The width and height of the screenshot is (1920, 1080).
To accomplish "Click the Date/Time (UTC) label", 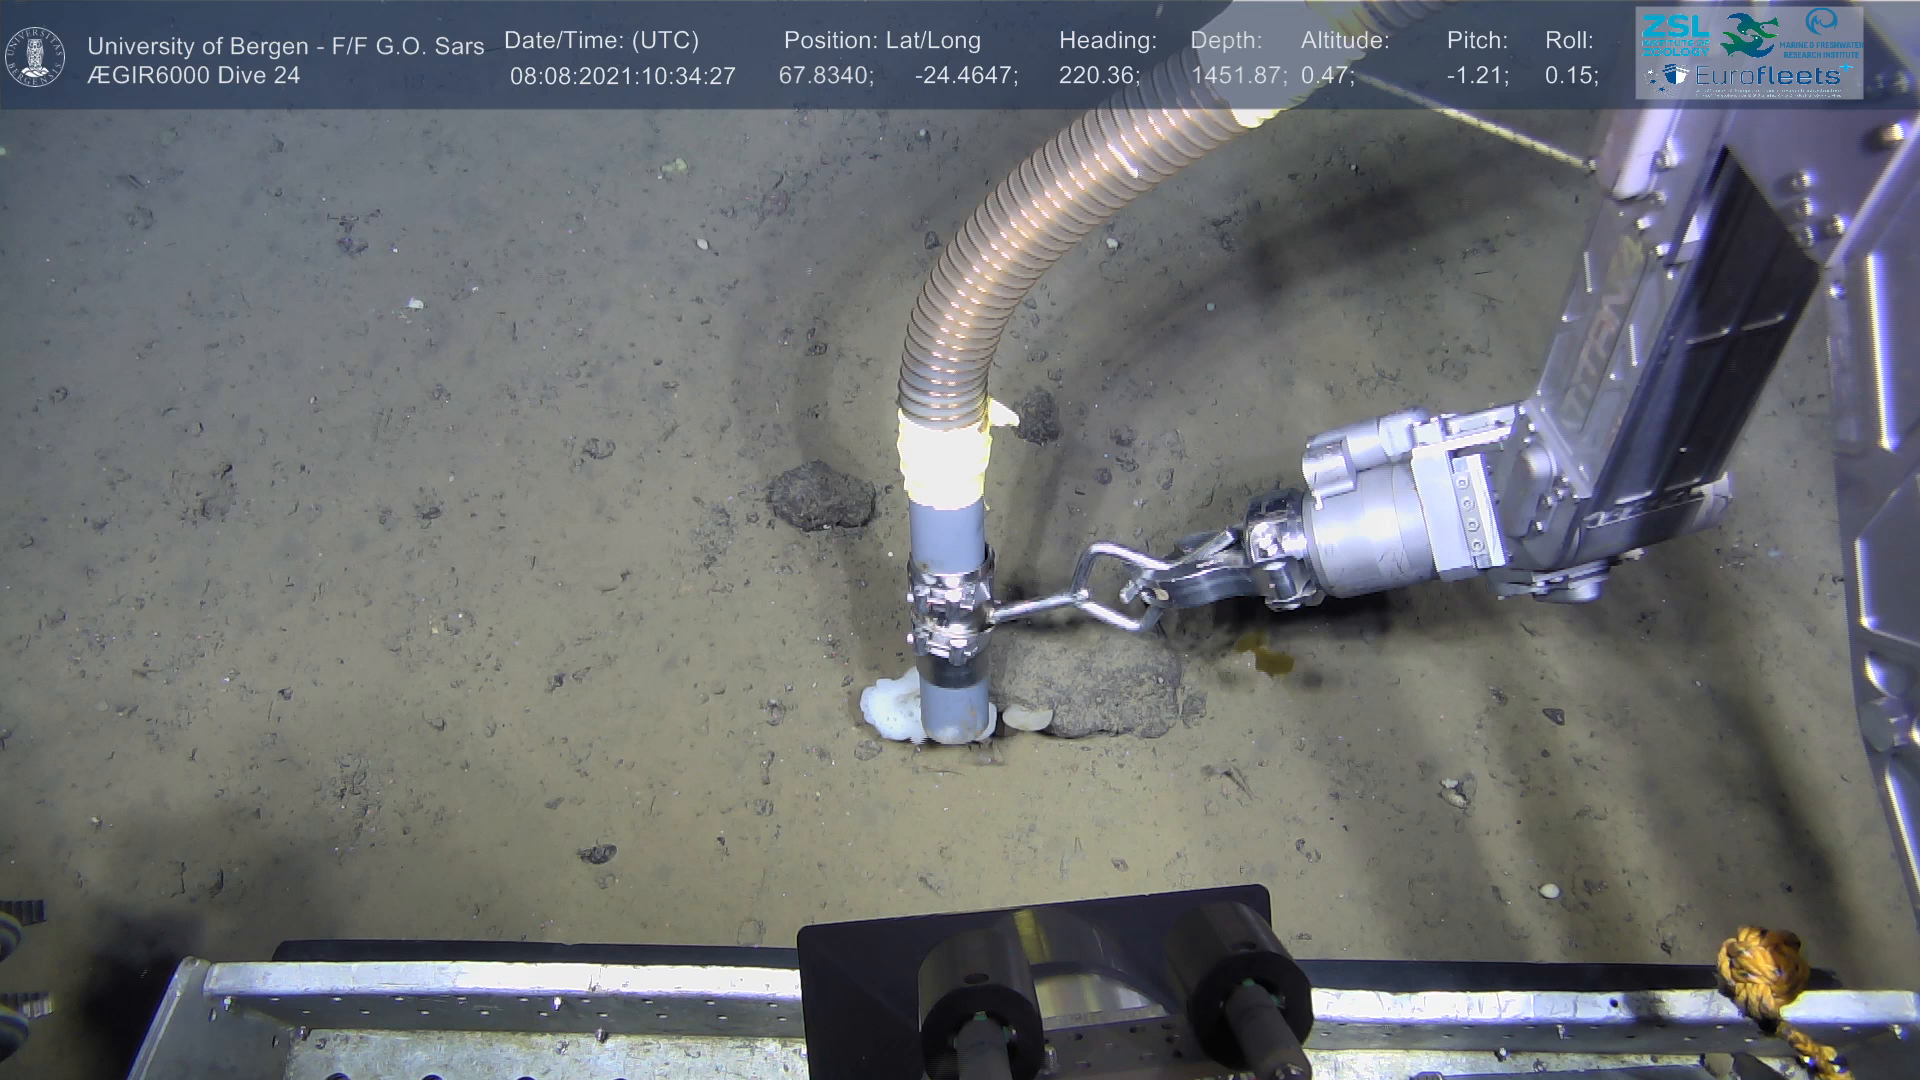I will (x=601, y=41).
